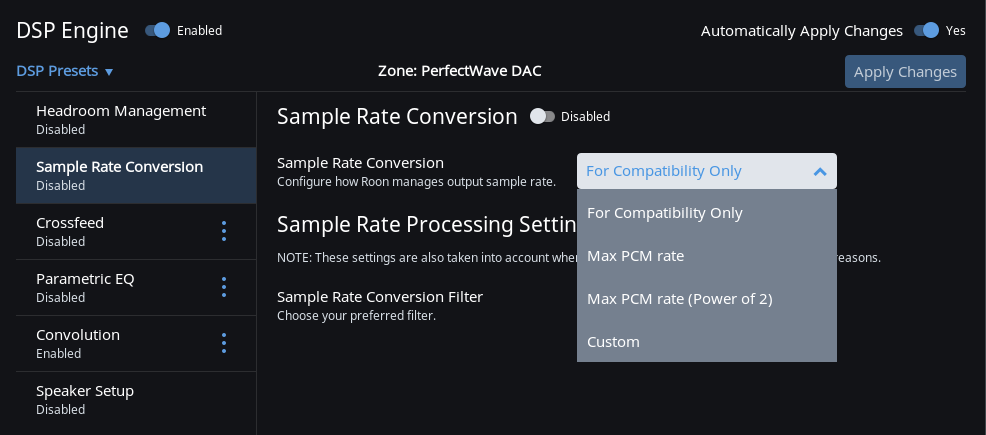
Task: Click the DSP Presets triangle arrow
Action: [109, 72]
